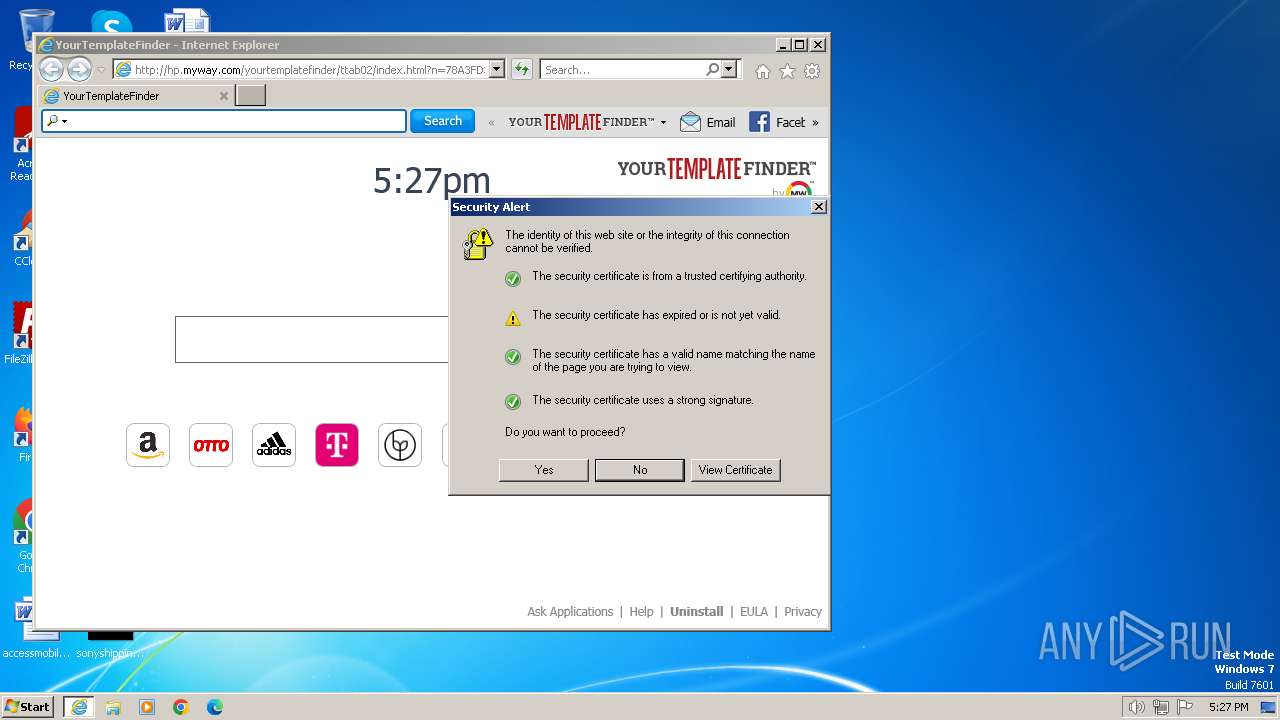
Task: Open Windows Media Player taskbar icon
Action: 147,707
